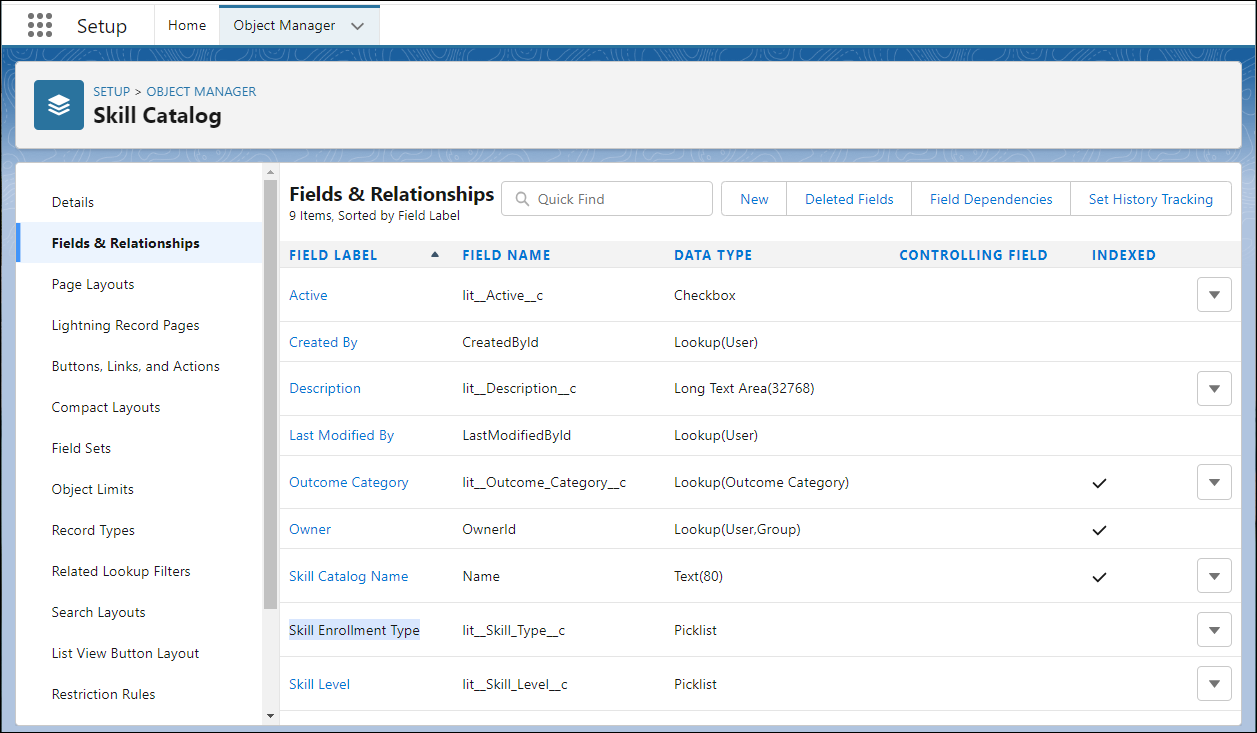This screenshot has width=1257, height=733.
Task: Expand Description field row actions menu
Action: click(x=1214, y=388)
